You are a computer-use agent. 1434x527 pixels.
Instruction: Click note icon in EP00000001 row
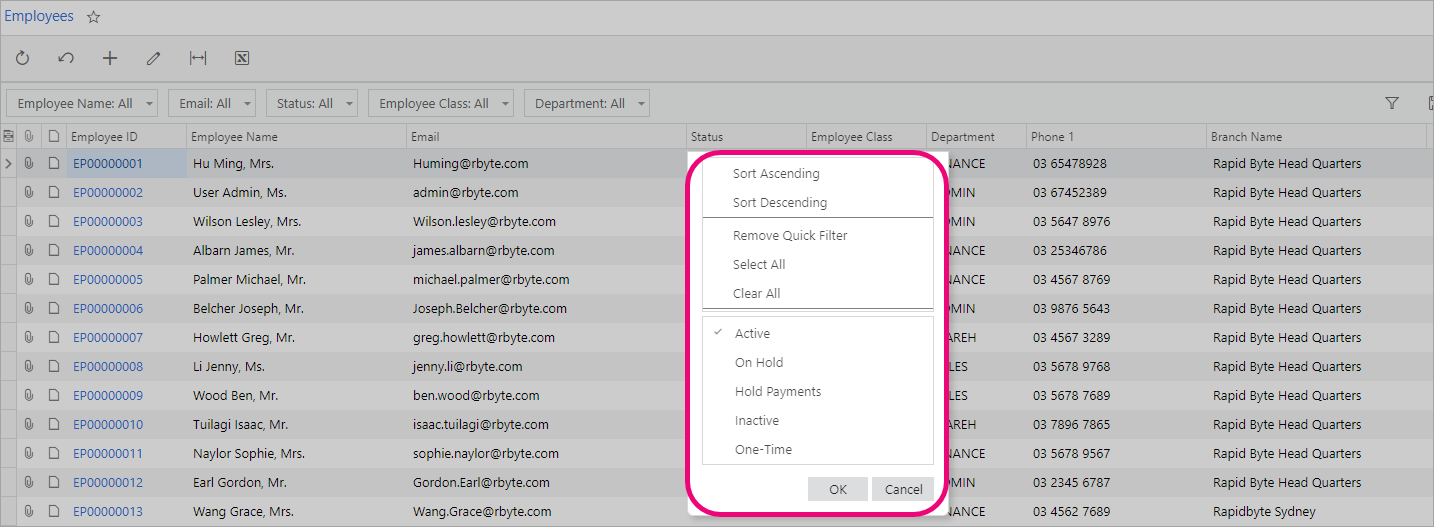click(x=54, y=164)
